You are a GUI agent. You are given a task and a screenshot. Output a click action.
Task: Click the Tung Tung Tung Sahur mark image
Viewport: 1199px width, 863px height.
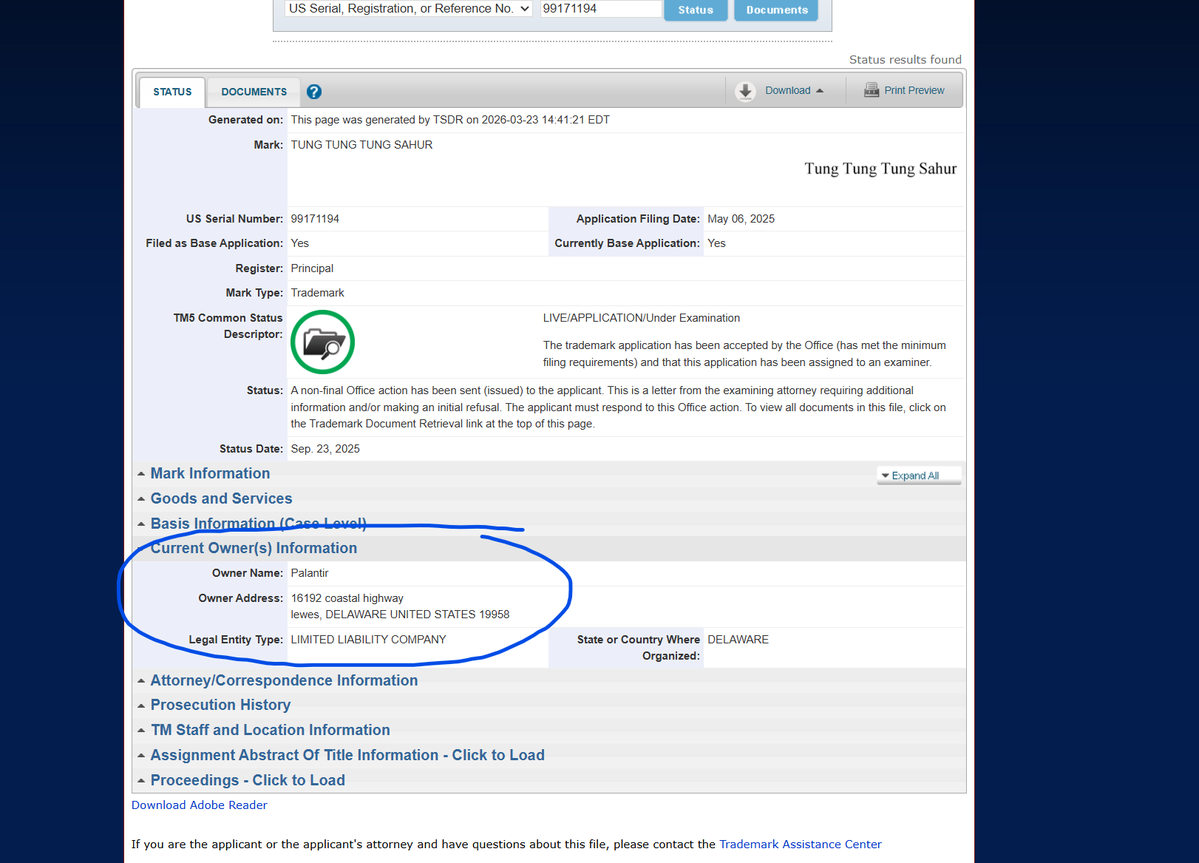880,169
